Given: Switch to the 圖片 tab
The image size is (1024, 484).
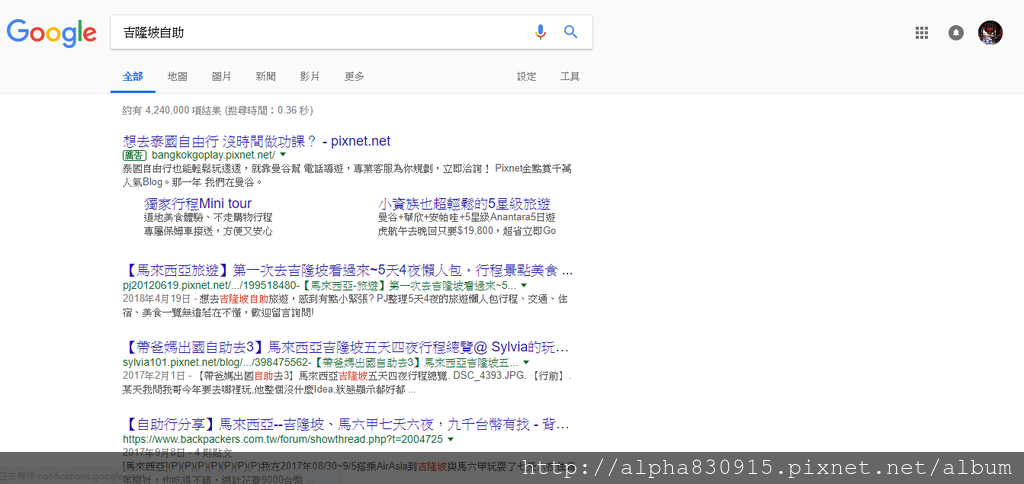Looking at the screenshot, I should click(x=221, y=76).
